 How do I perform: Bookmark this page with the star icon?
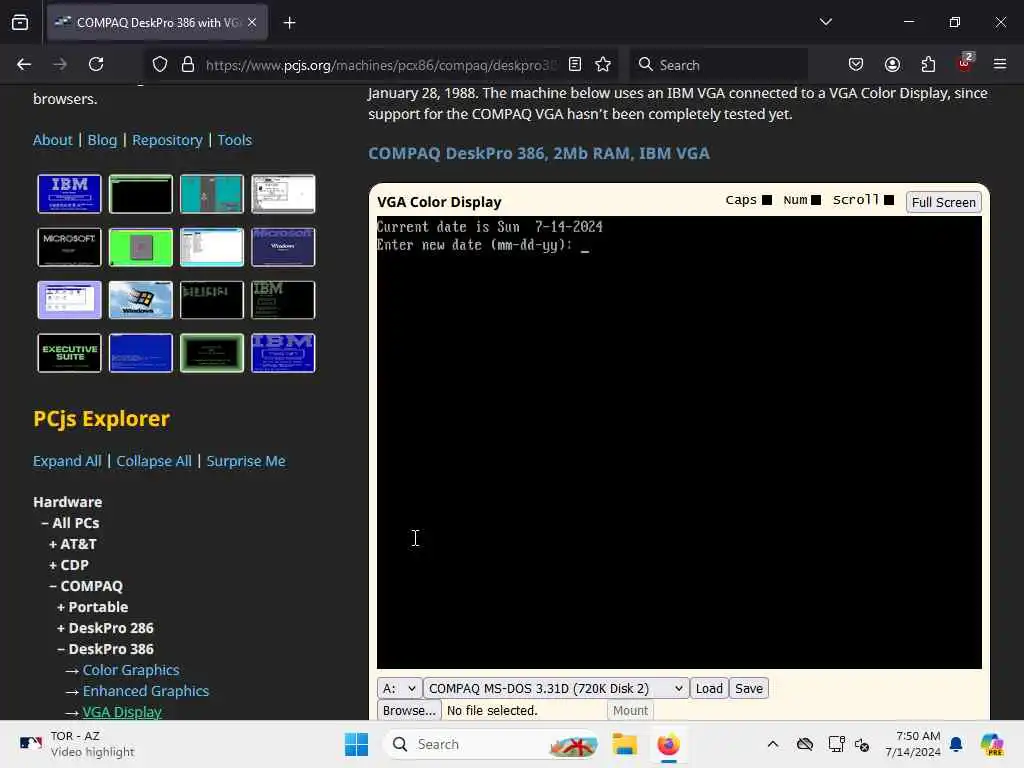click(603, 64)
